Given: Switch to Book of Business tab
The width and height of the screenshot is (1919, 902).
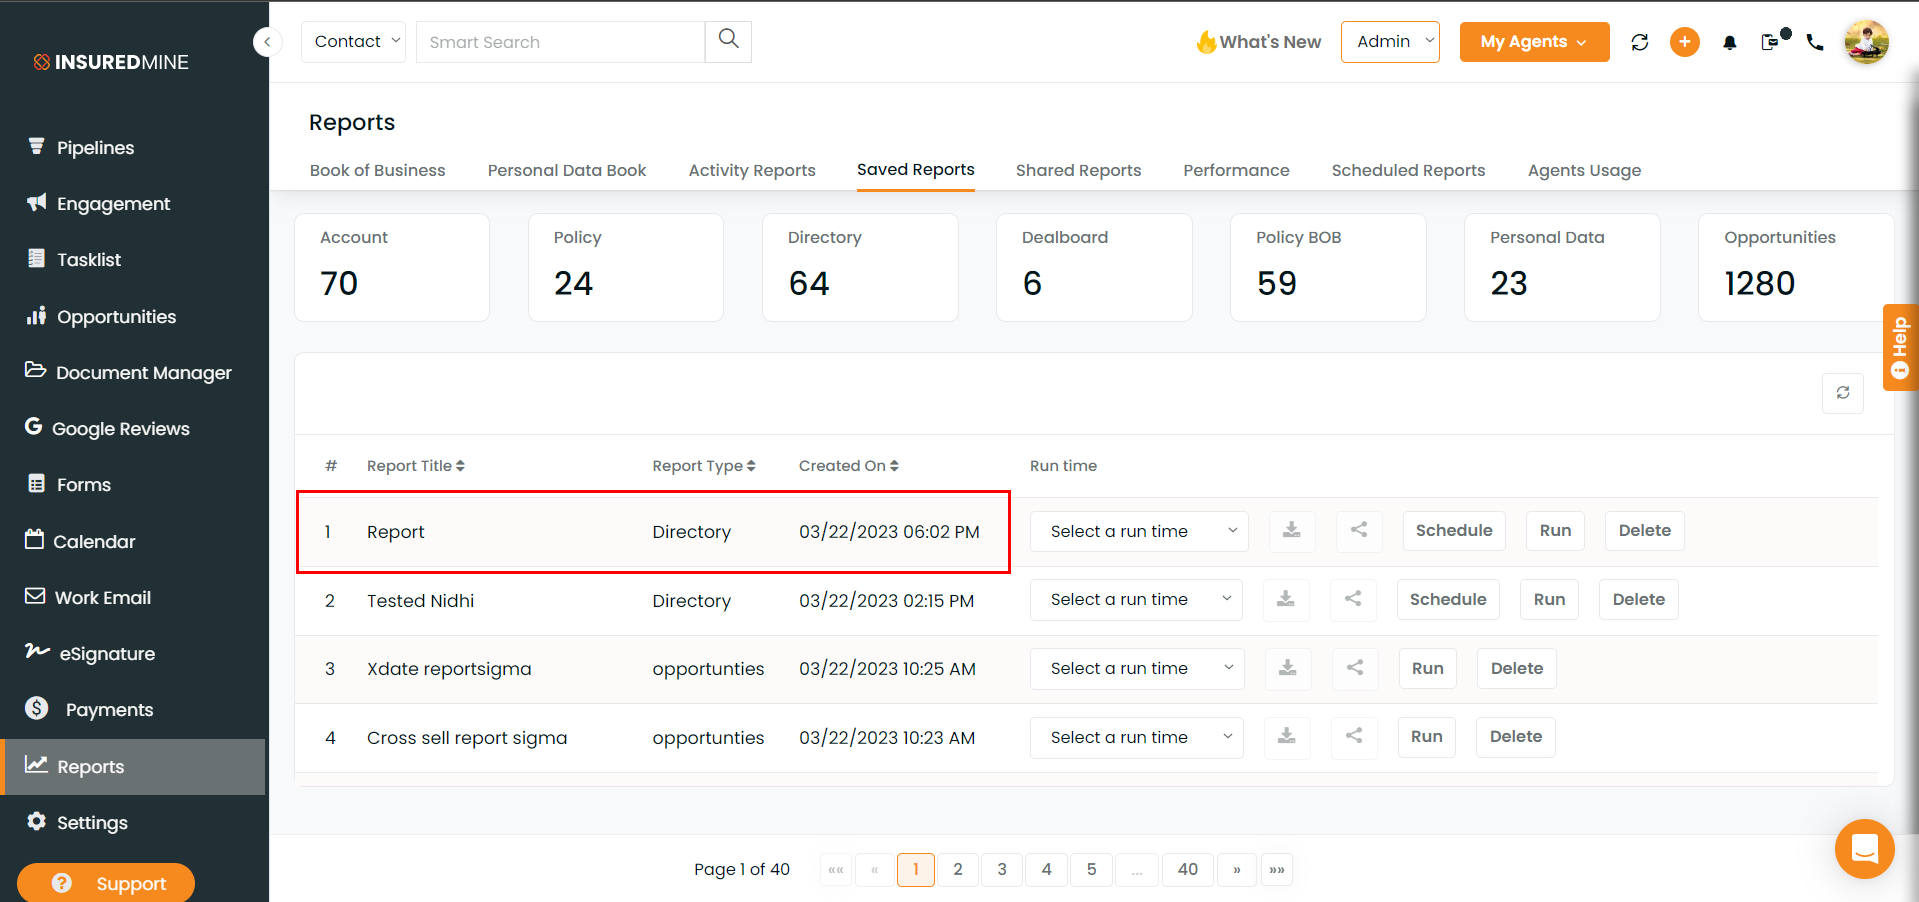Looking at the screenshot, I should pos(378,171).
